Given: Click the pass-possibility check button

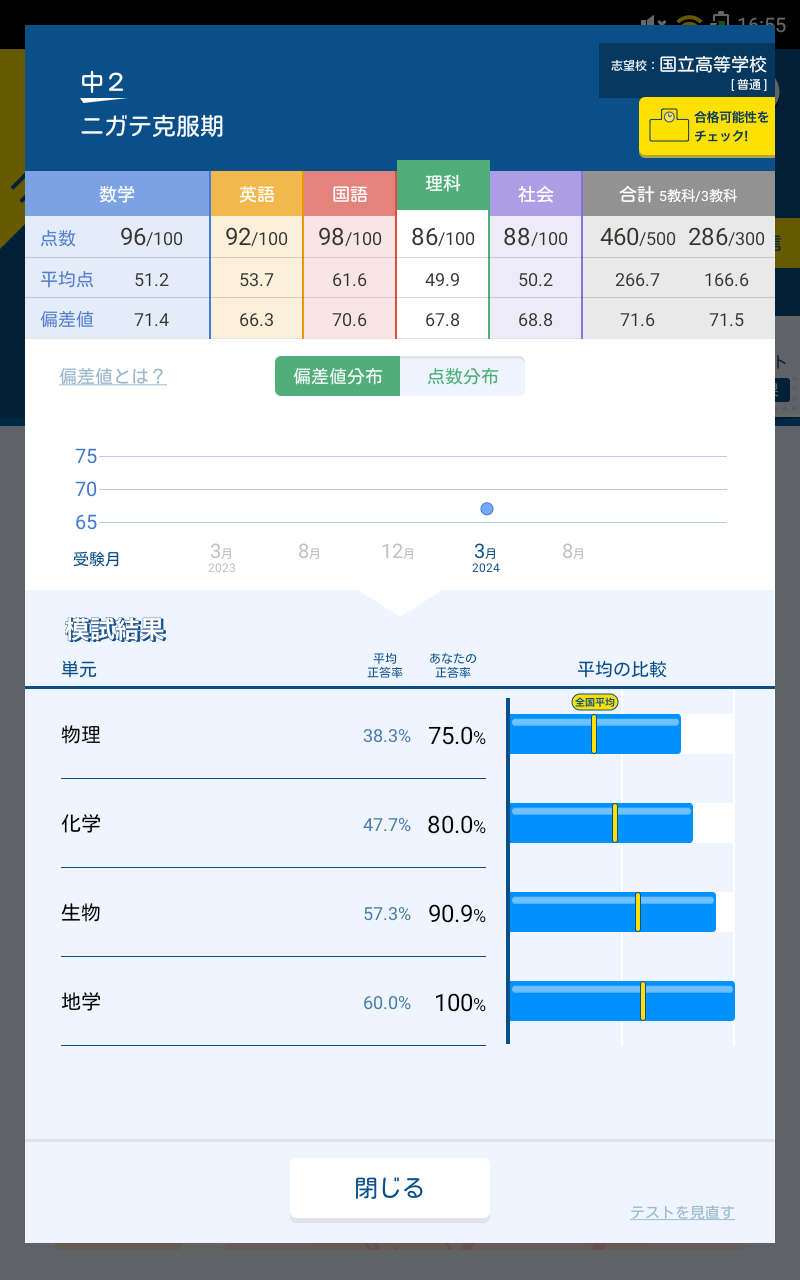Looking at the screenshot, I should [x=707, y=126].
